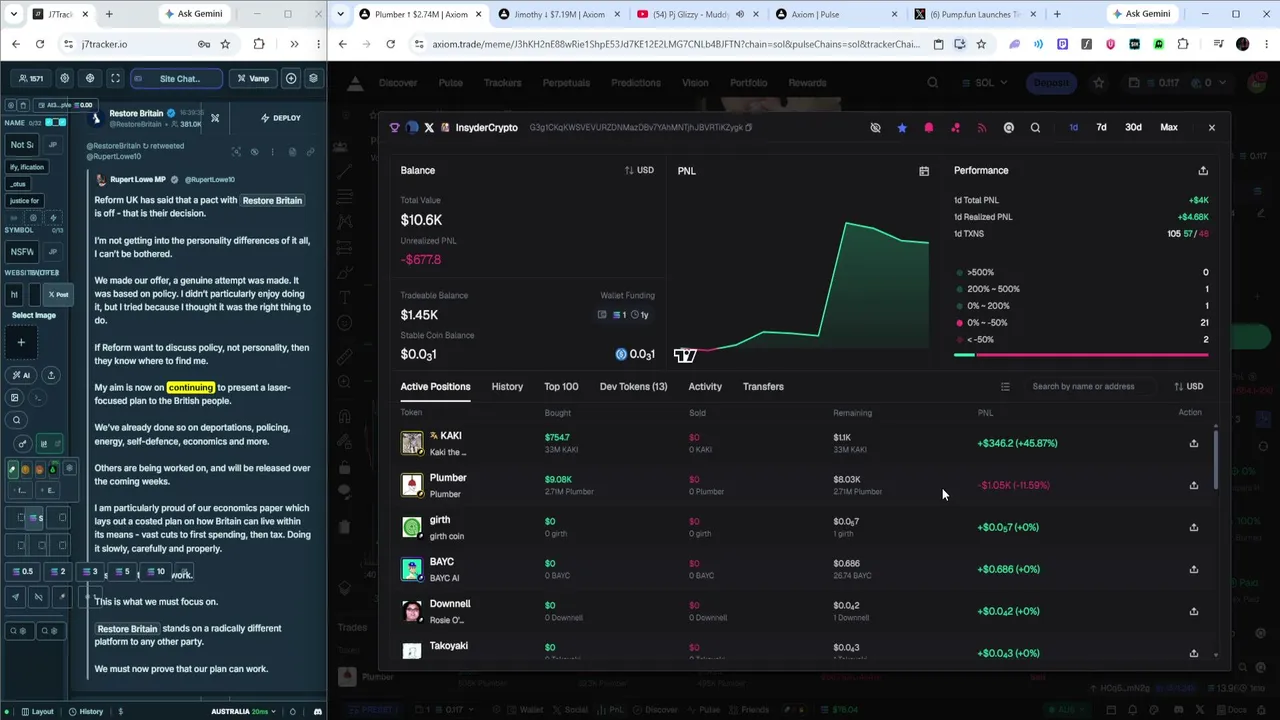The height and width of the screenshot is (720, 1280).
Task: Open the PNL calendar icon
Action: pos(924,171)
